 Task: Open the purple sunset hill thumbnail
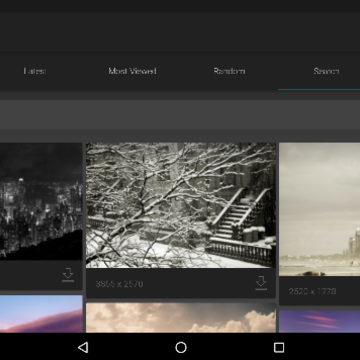pyautogui.click(x=41, y=314)
